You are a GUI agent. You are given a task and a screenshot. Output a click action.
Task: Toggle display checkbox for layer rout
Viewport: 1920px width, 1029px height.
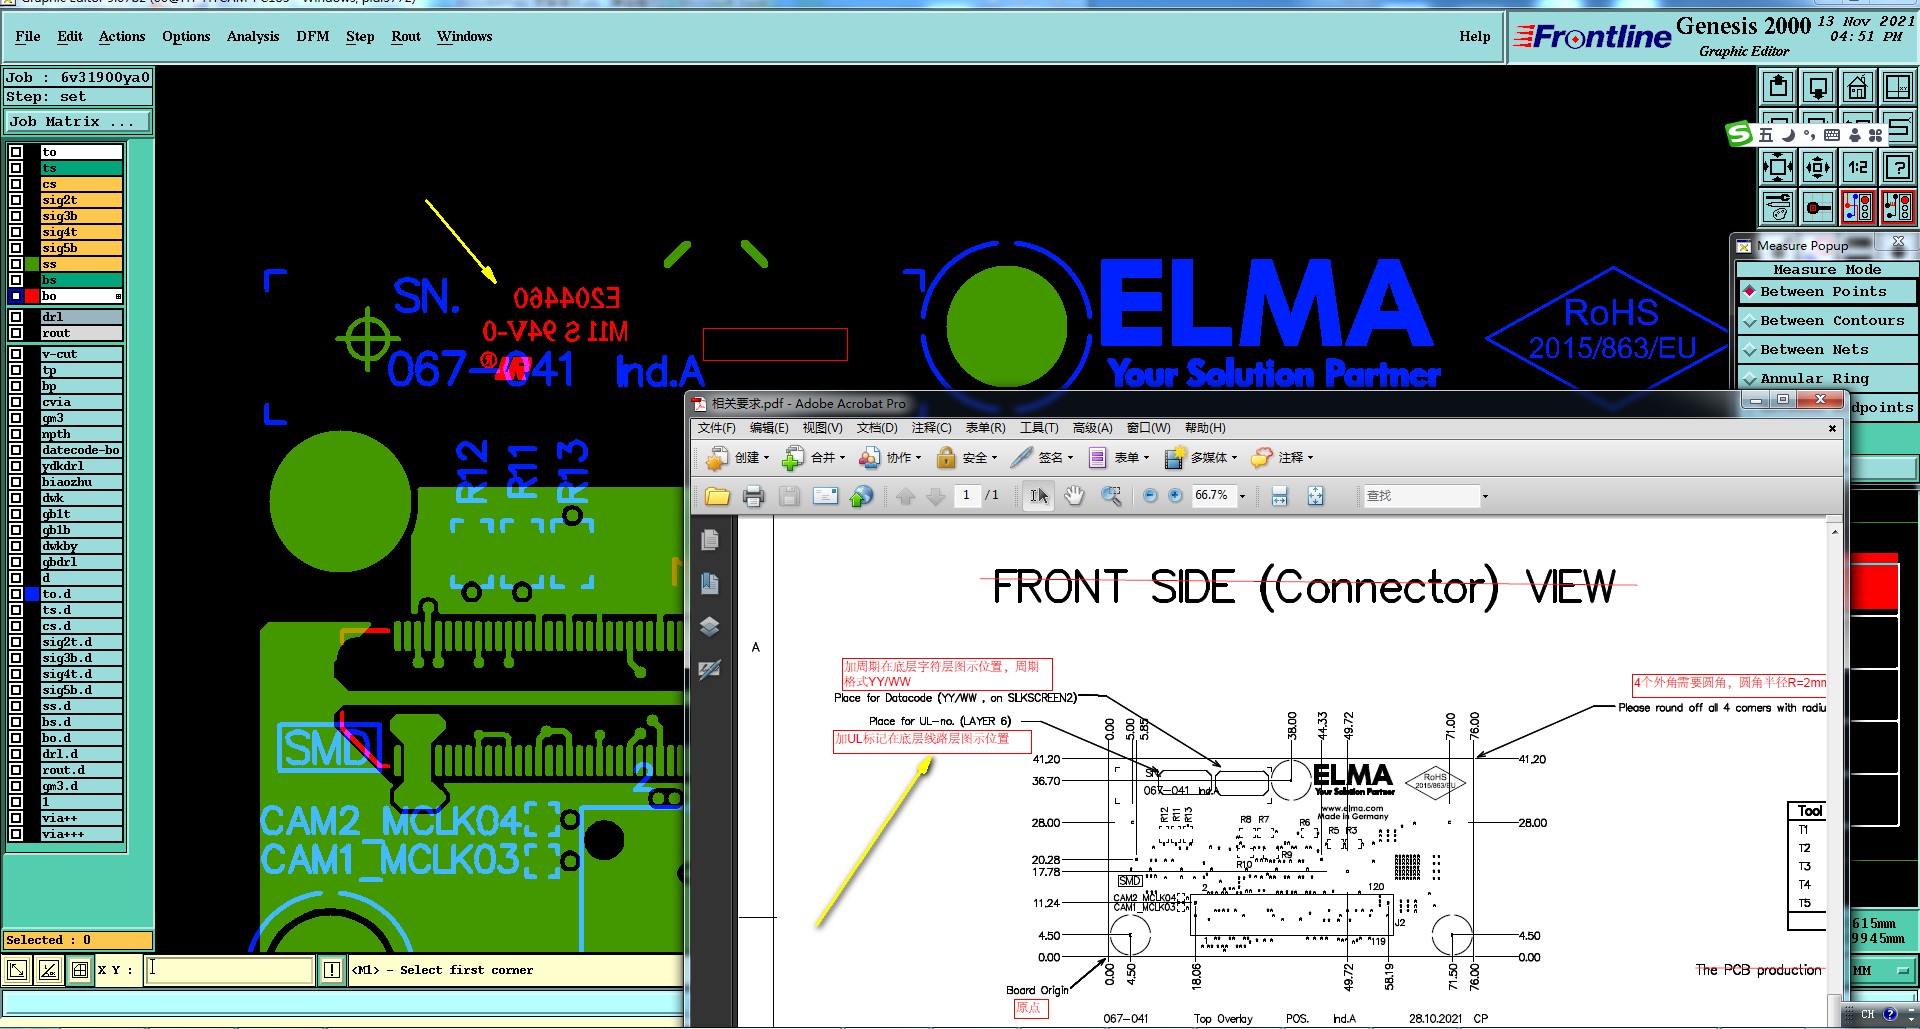click(x=16, y=333)
